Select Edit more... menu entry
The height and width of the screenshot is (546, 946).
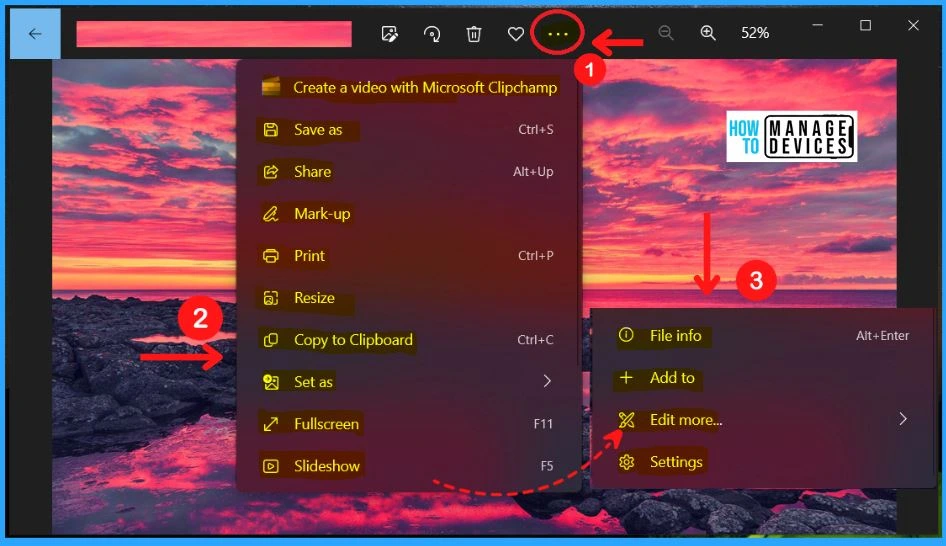click(763, 420)
